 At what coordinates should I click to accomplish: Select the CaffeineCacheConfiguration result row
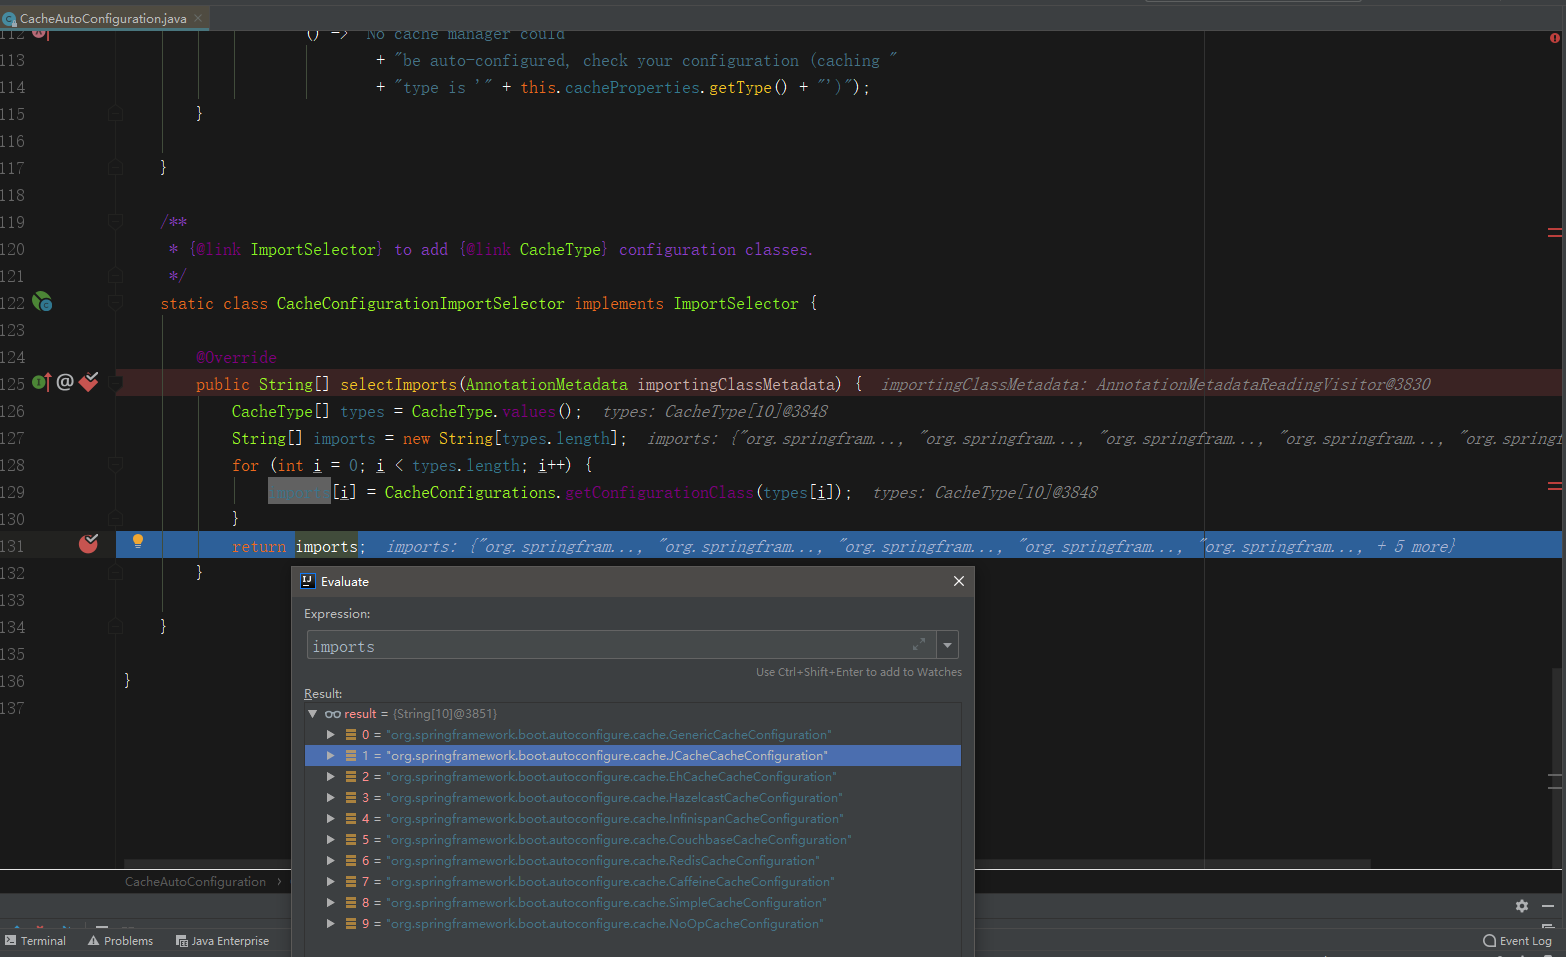[x=633, y=882]
